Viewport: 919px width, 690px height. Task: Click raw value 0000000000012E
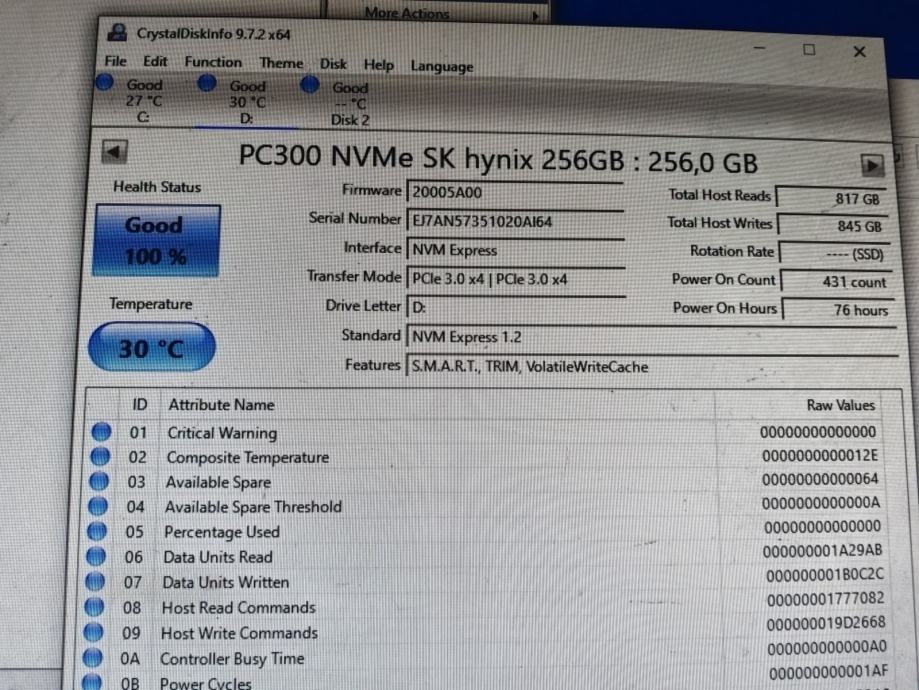(820, 456)
